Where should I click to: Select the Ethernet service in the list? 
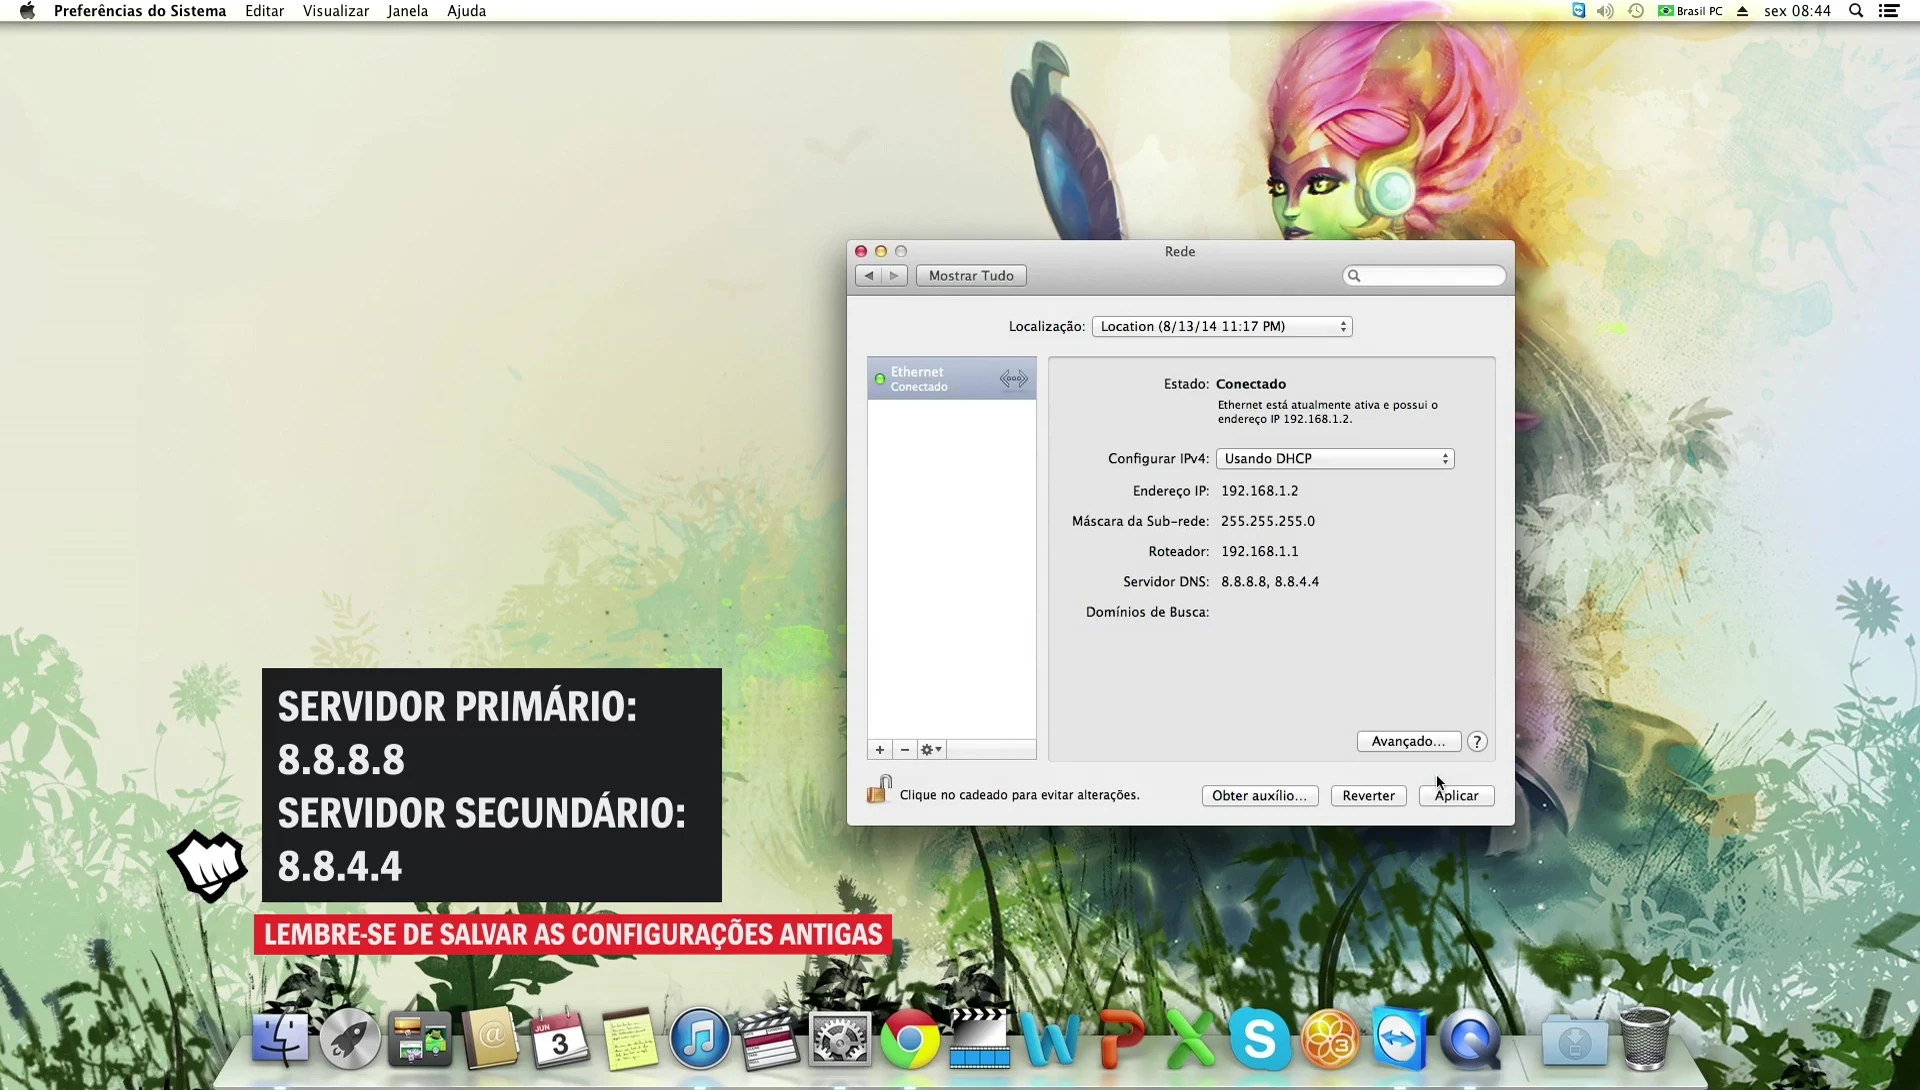click(x=951, y=379)
